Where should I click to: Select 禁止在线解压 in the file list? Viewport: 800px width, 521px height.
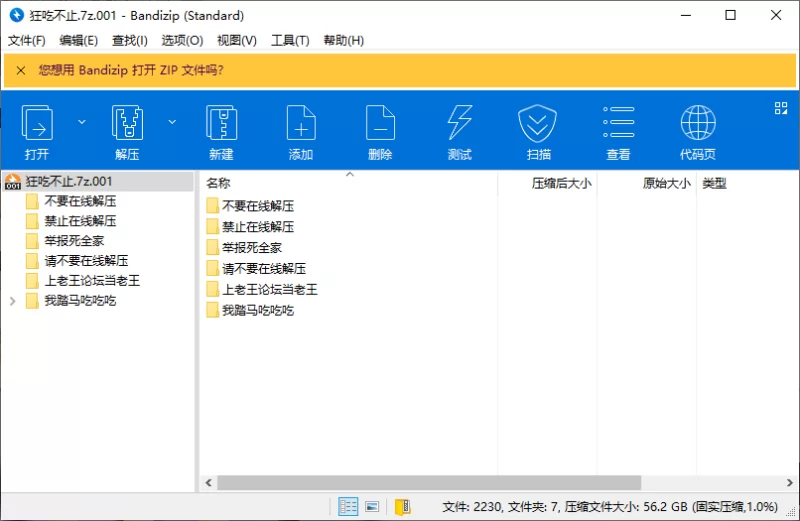pos(258,227)
